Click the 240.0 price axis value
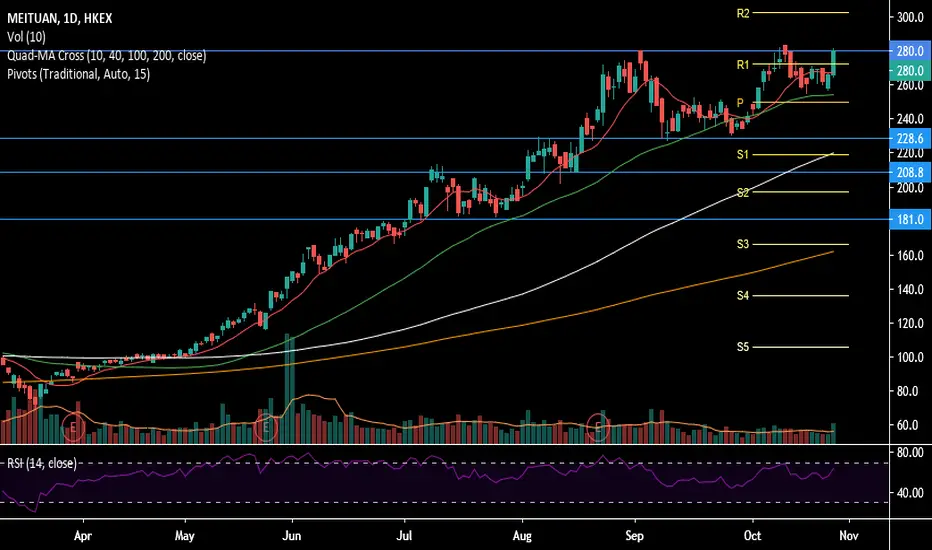The height and width of the screenshot is (550, 932). [910, 119]
